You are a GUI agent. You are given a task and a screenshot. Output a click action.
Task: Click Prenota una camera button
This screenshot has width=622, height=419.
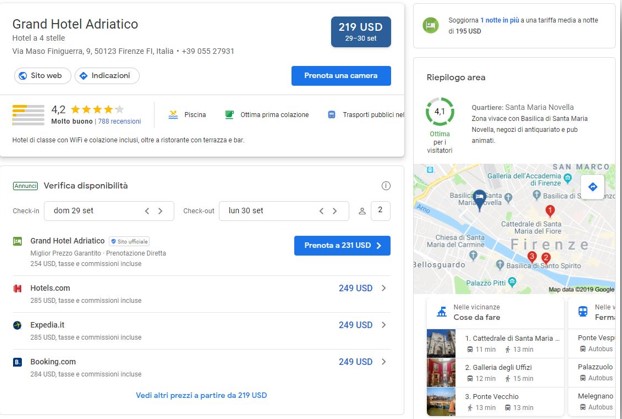tap(341, 76)
